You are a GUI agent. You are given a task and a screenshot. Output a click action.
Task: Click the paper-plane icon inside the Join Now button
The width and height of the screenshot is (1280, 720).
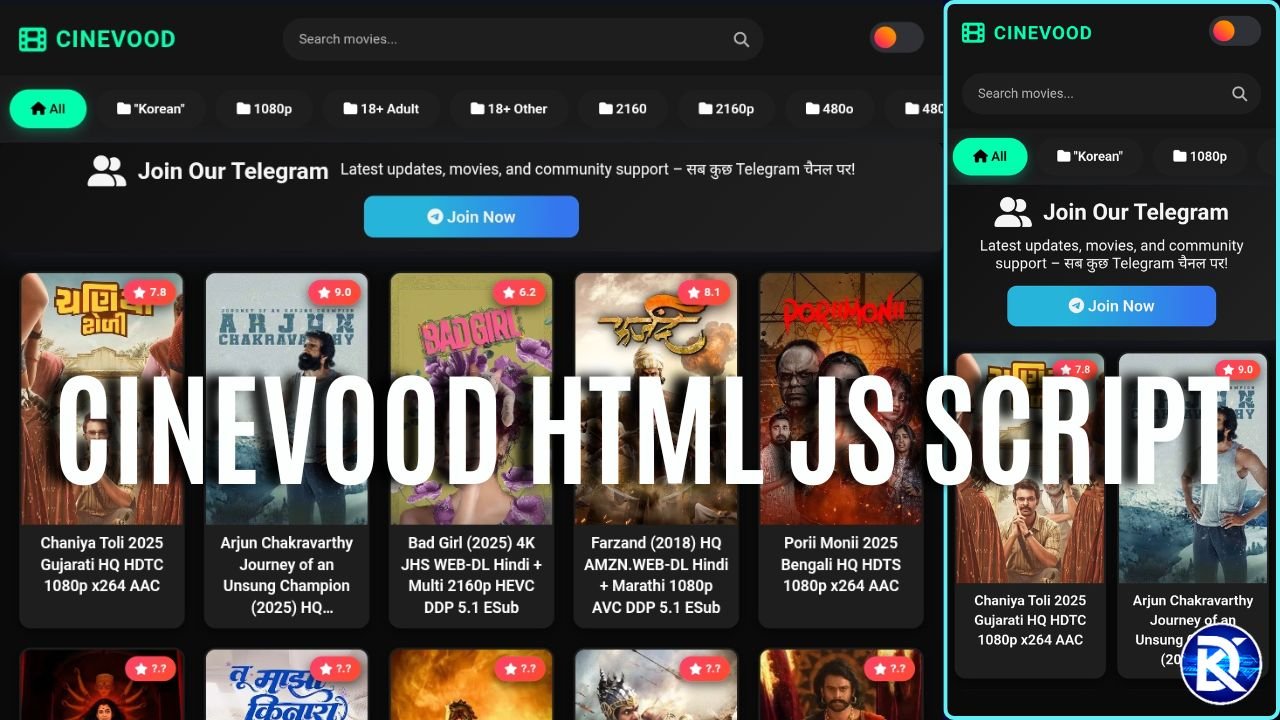[x=434, y=216]
